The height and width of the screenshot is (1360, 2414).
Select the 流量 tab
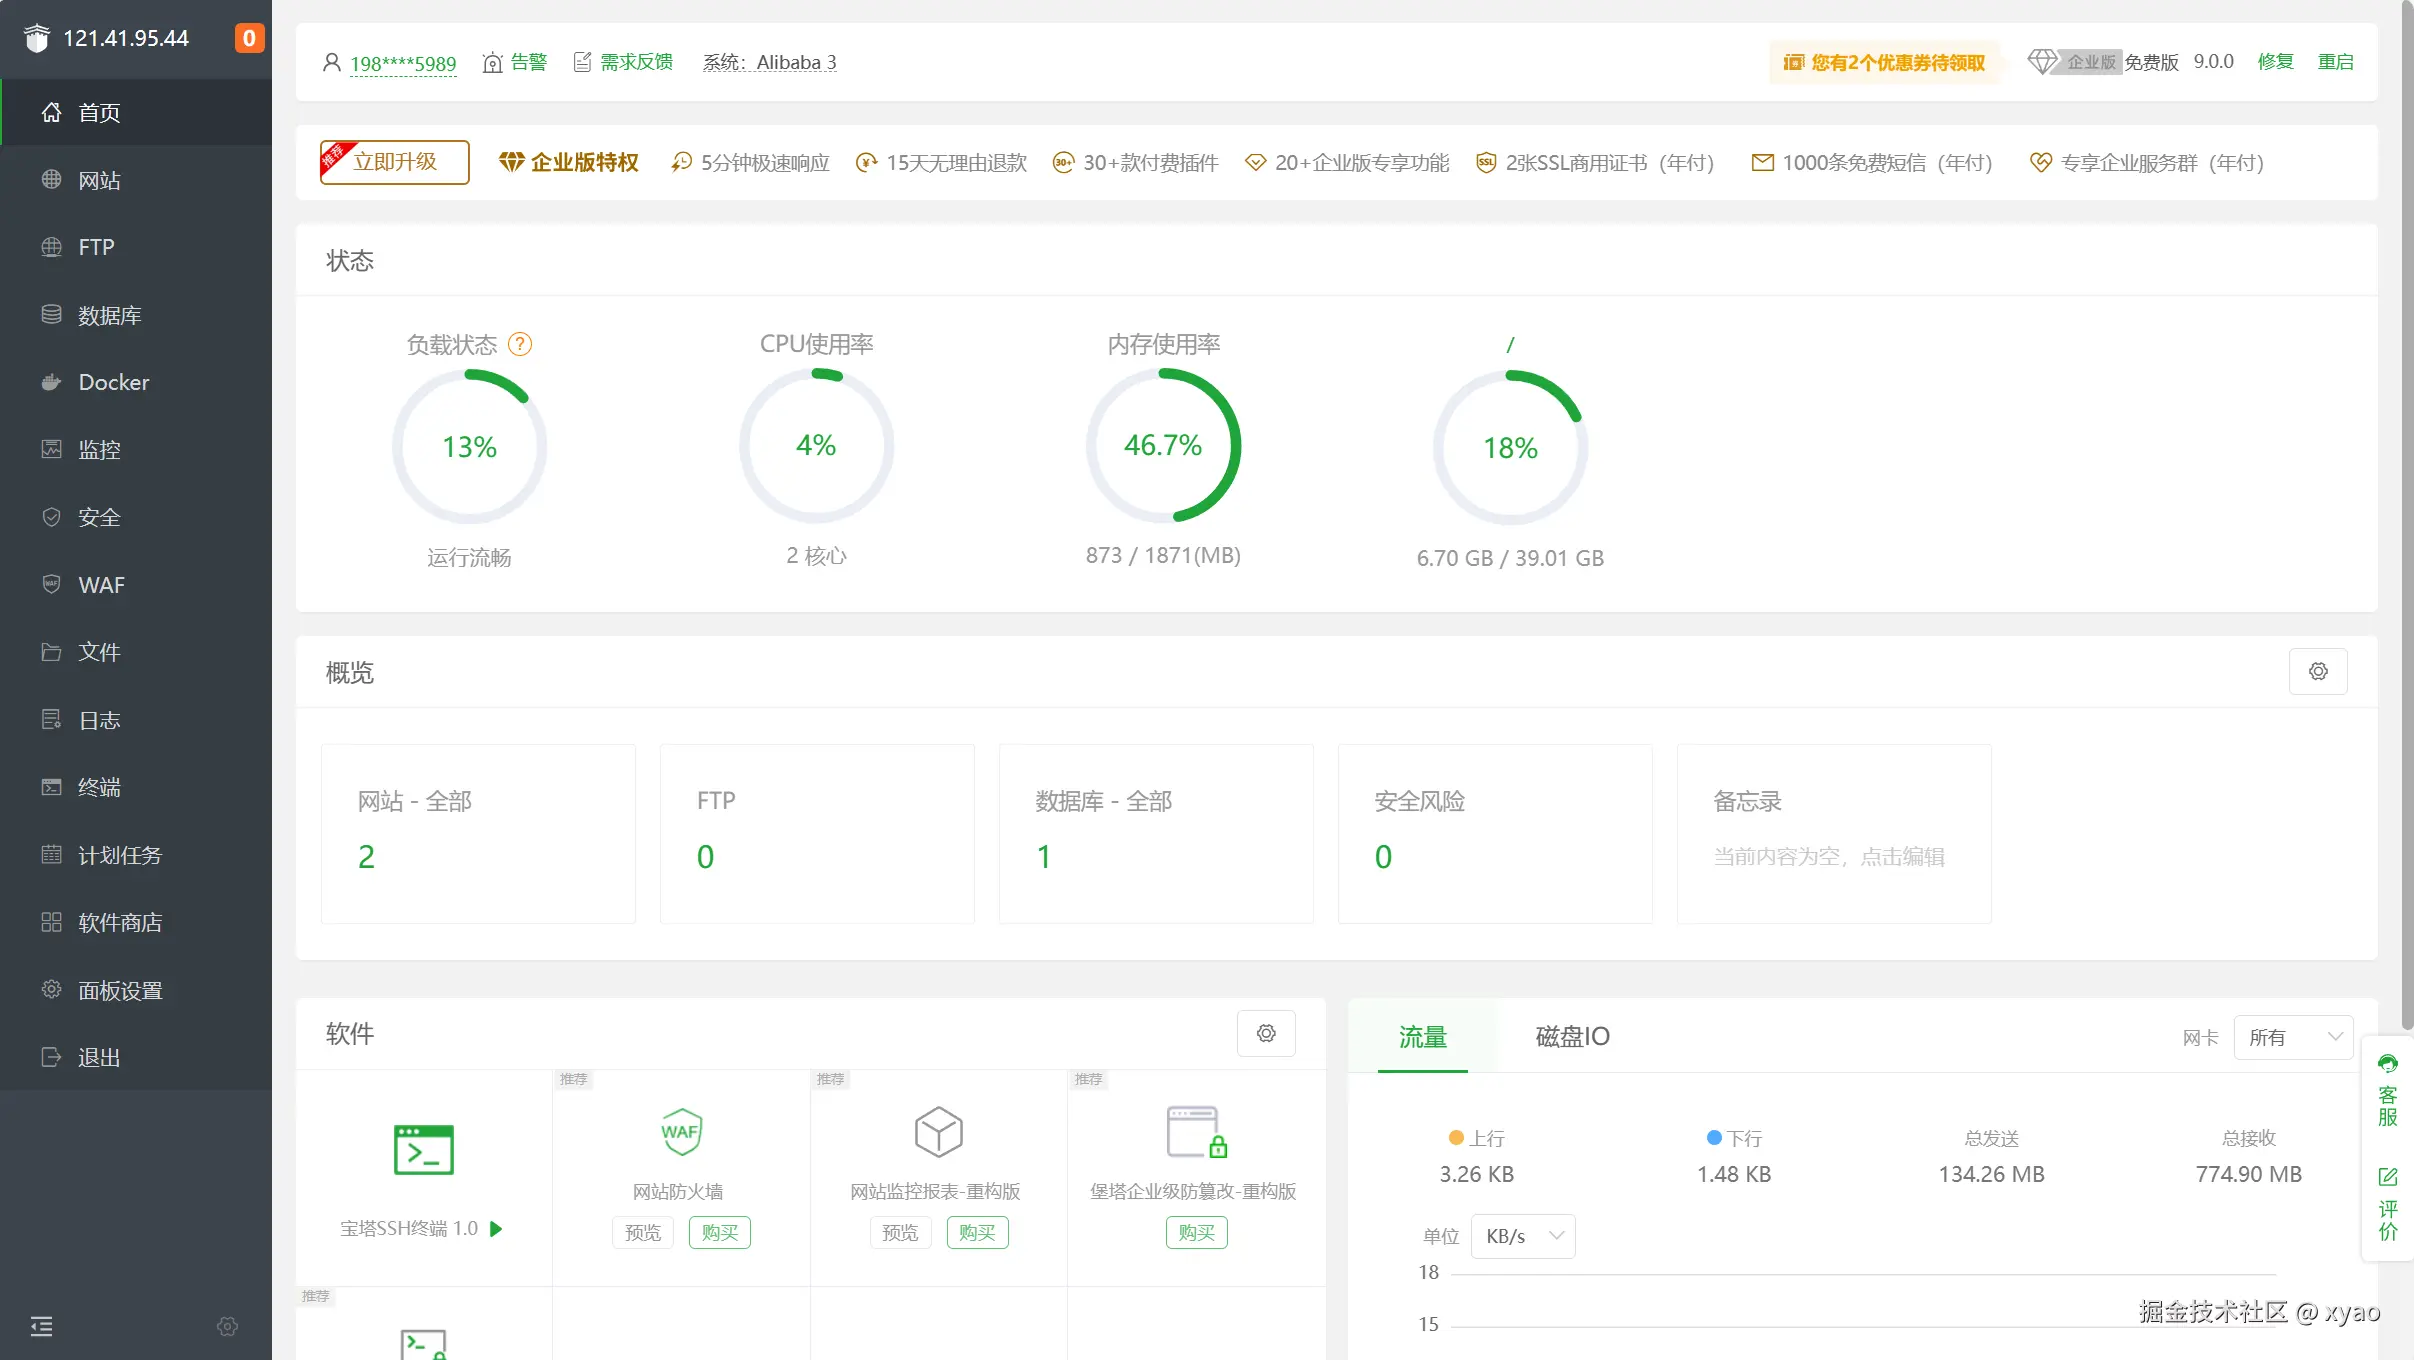click(x=1422, y=1037)
